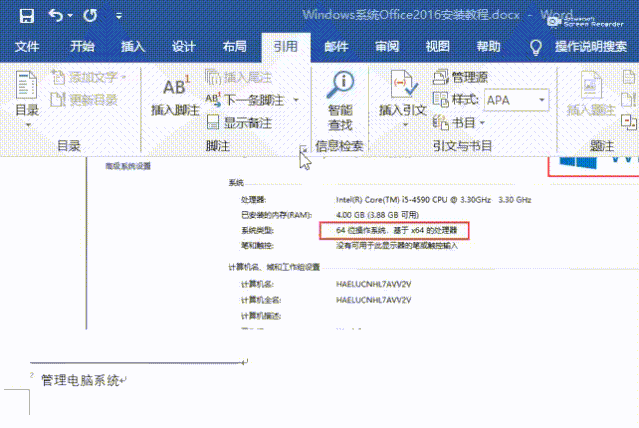Image resolution: width=639 pixels, height=428 pixels.
Task: Undo the last action
Action: (56, 16)
